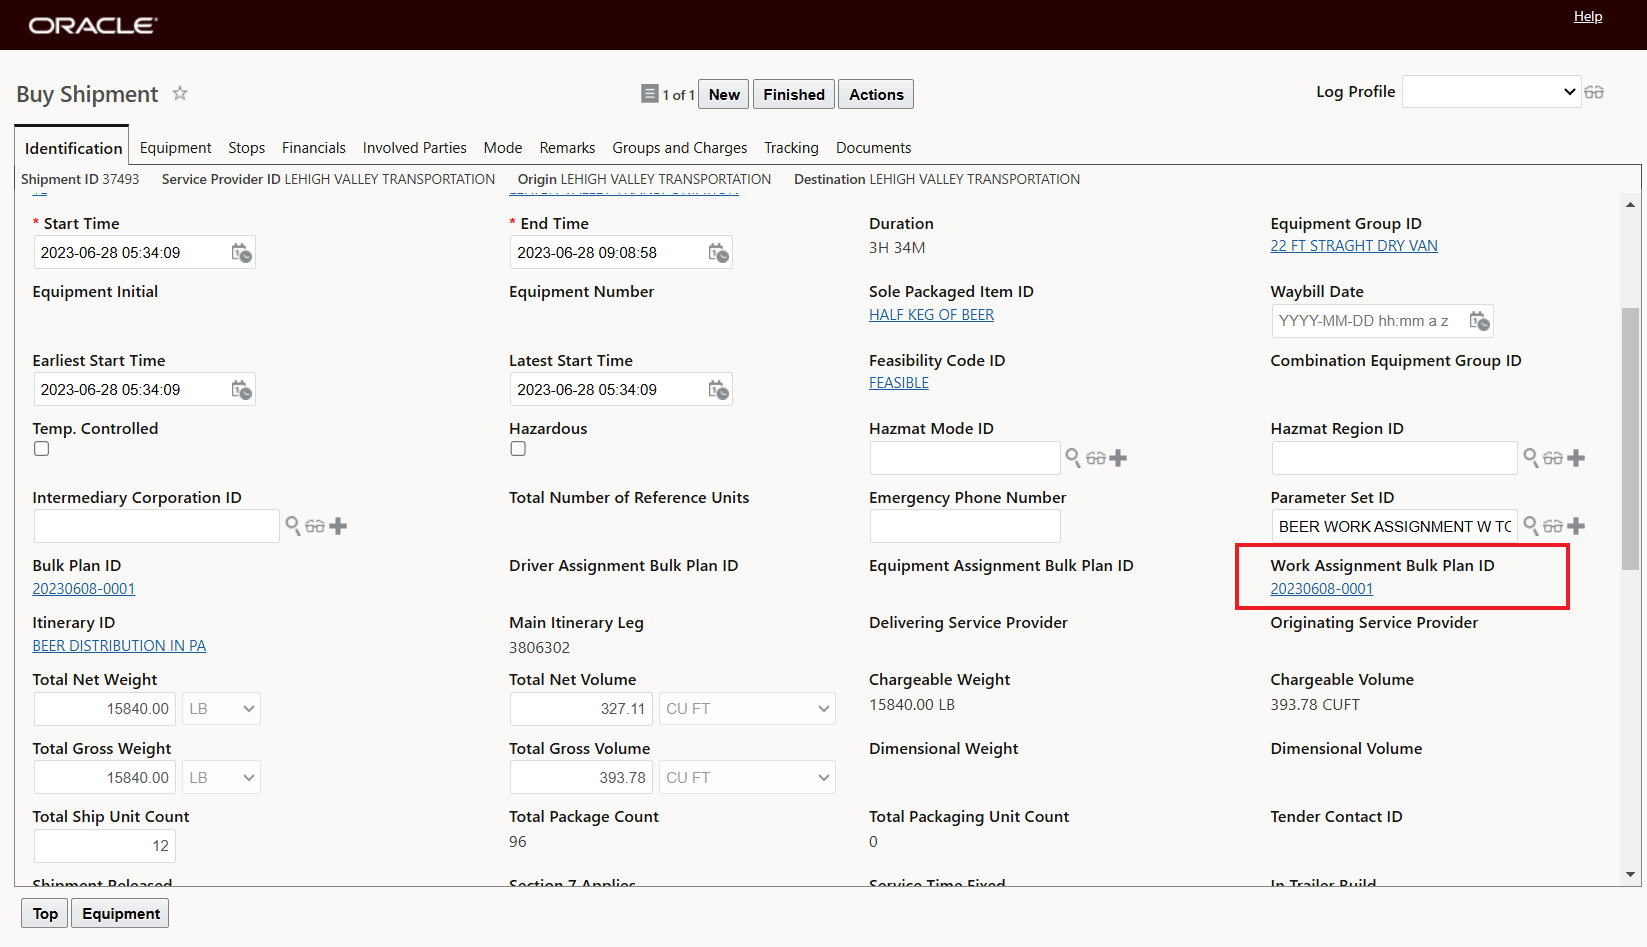Open Work Assignment Bulk Plan ID link

tap(1322, 589)
